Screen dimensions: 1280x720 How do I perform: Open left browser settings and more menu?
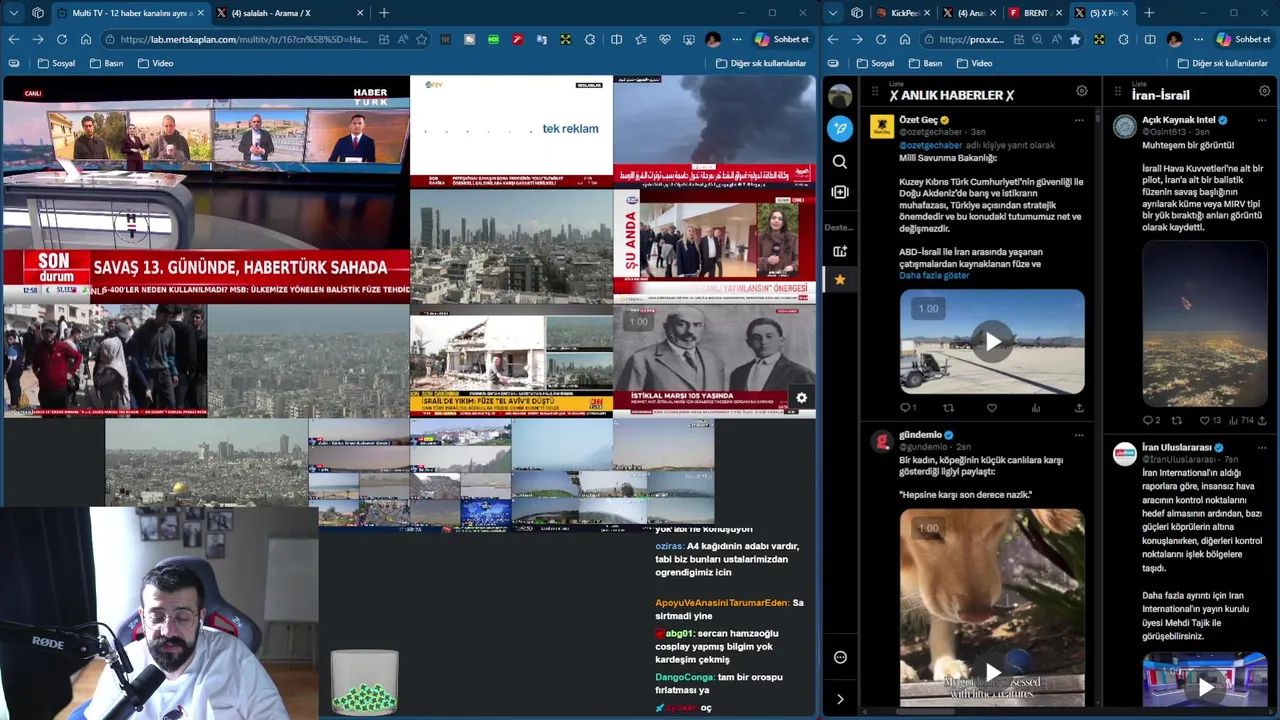click(736, 39)
